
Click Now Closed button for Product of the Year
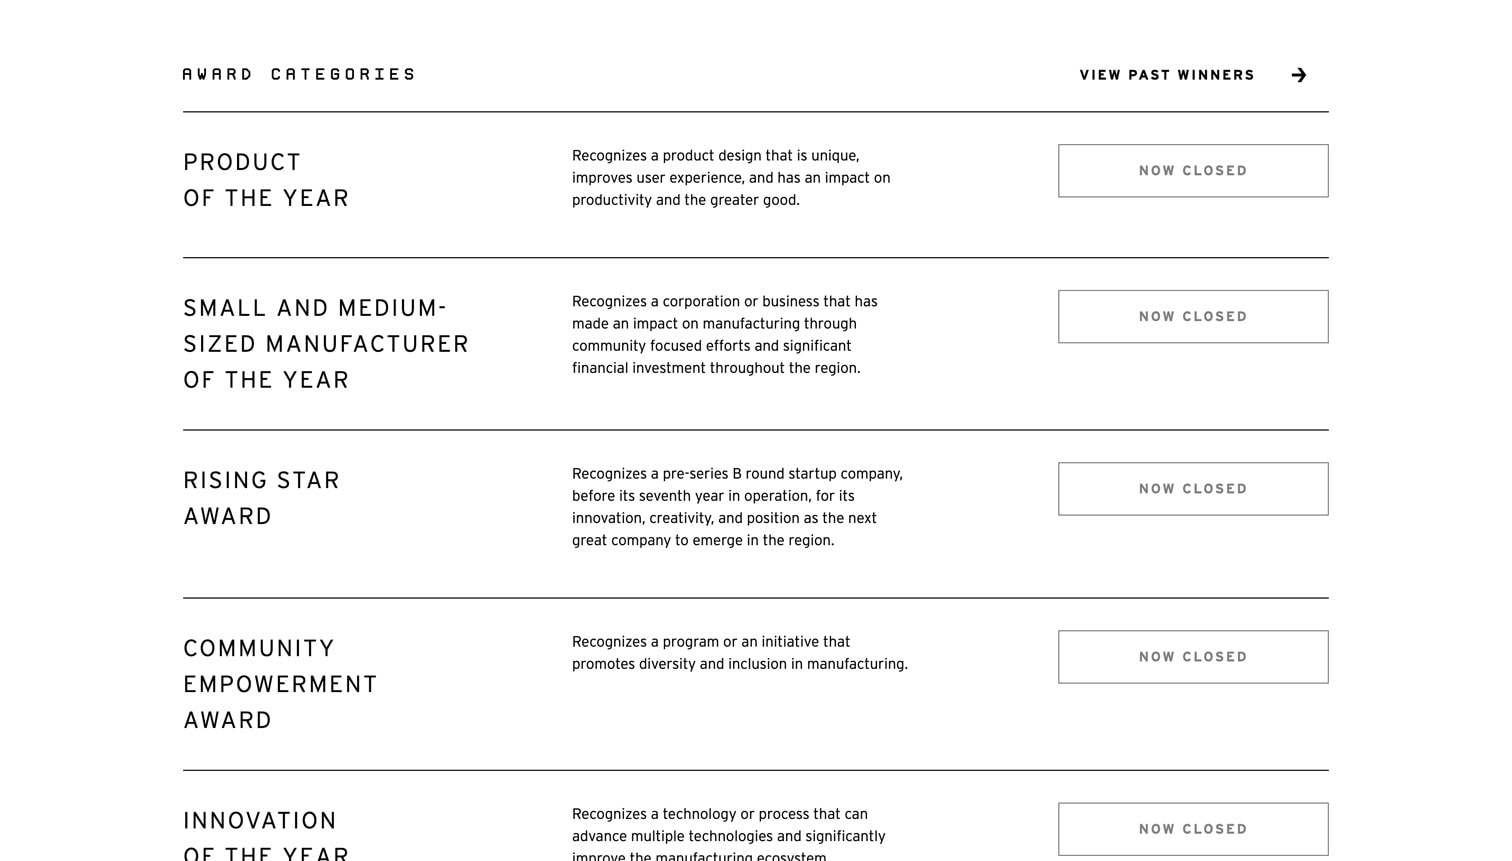[1192, 171]
